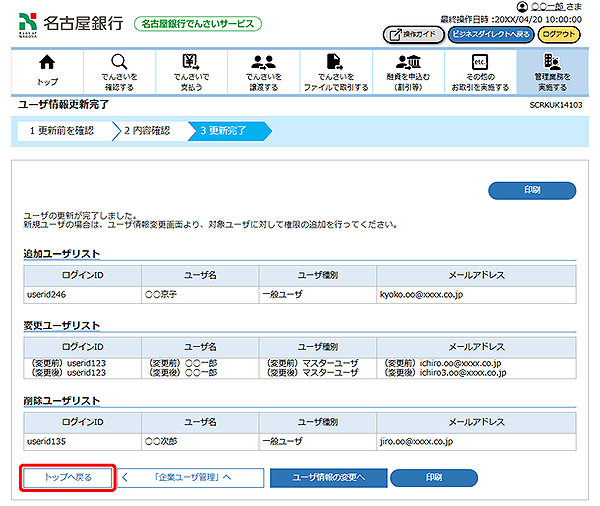Select step 1 更新前を確認
This screenshot has height=506, width=600.
[x=61, y=130]
